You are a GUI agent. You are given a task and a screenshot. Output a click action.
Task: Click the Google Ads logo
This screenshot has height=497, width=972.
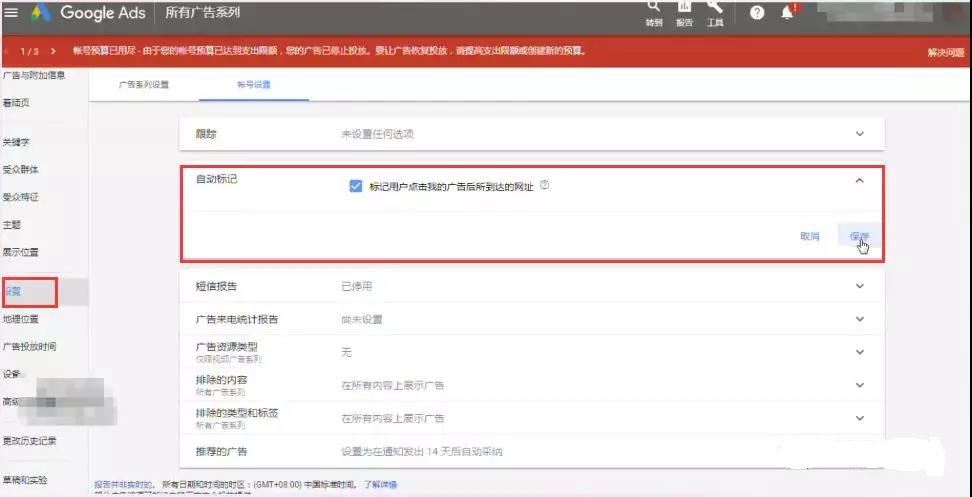[x=87, y=12]
